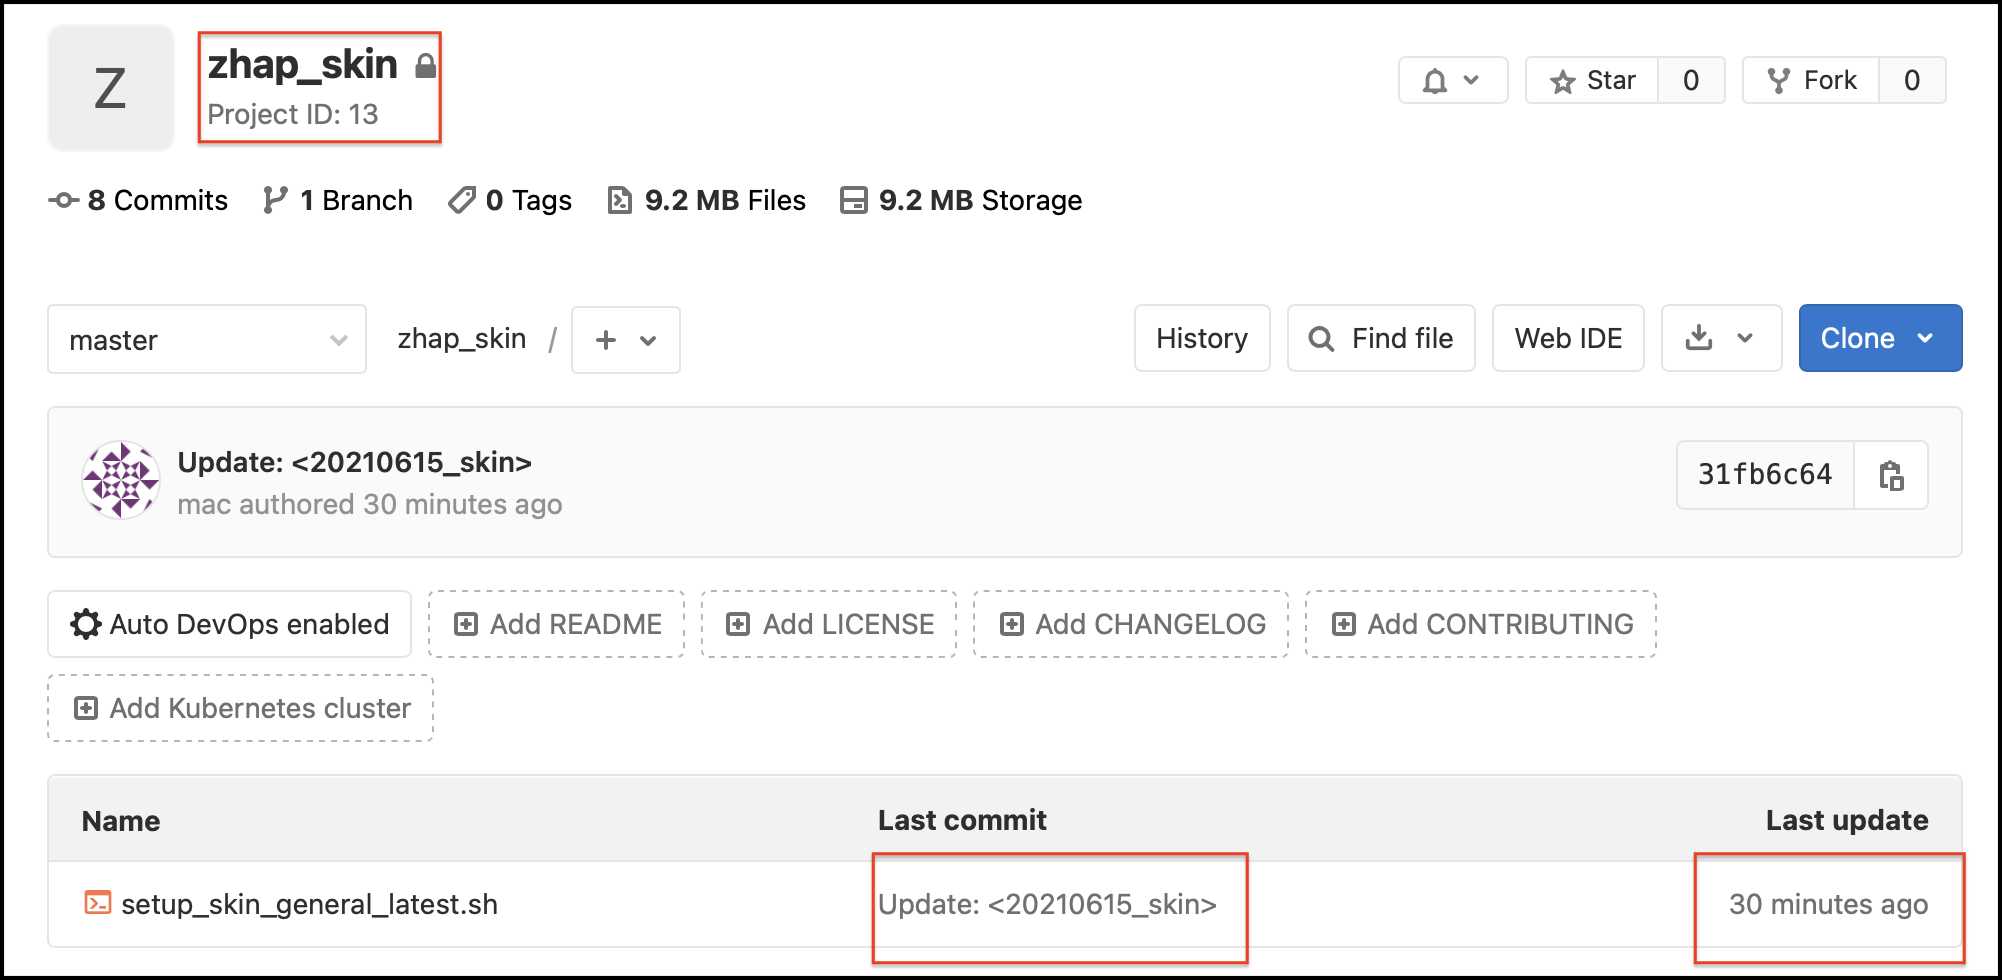Viewport: 2002px width, 980px height.
Task: Expand the plus add-file dropdown
Action: [x=625, y=340]
